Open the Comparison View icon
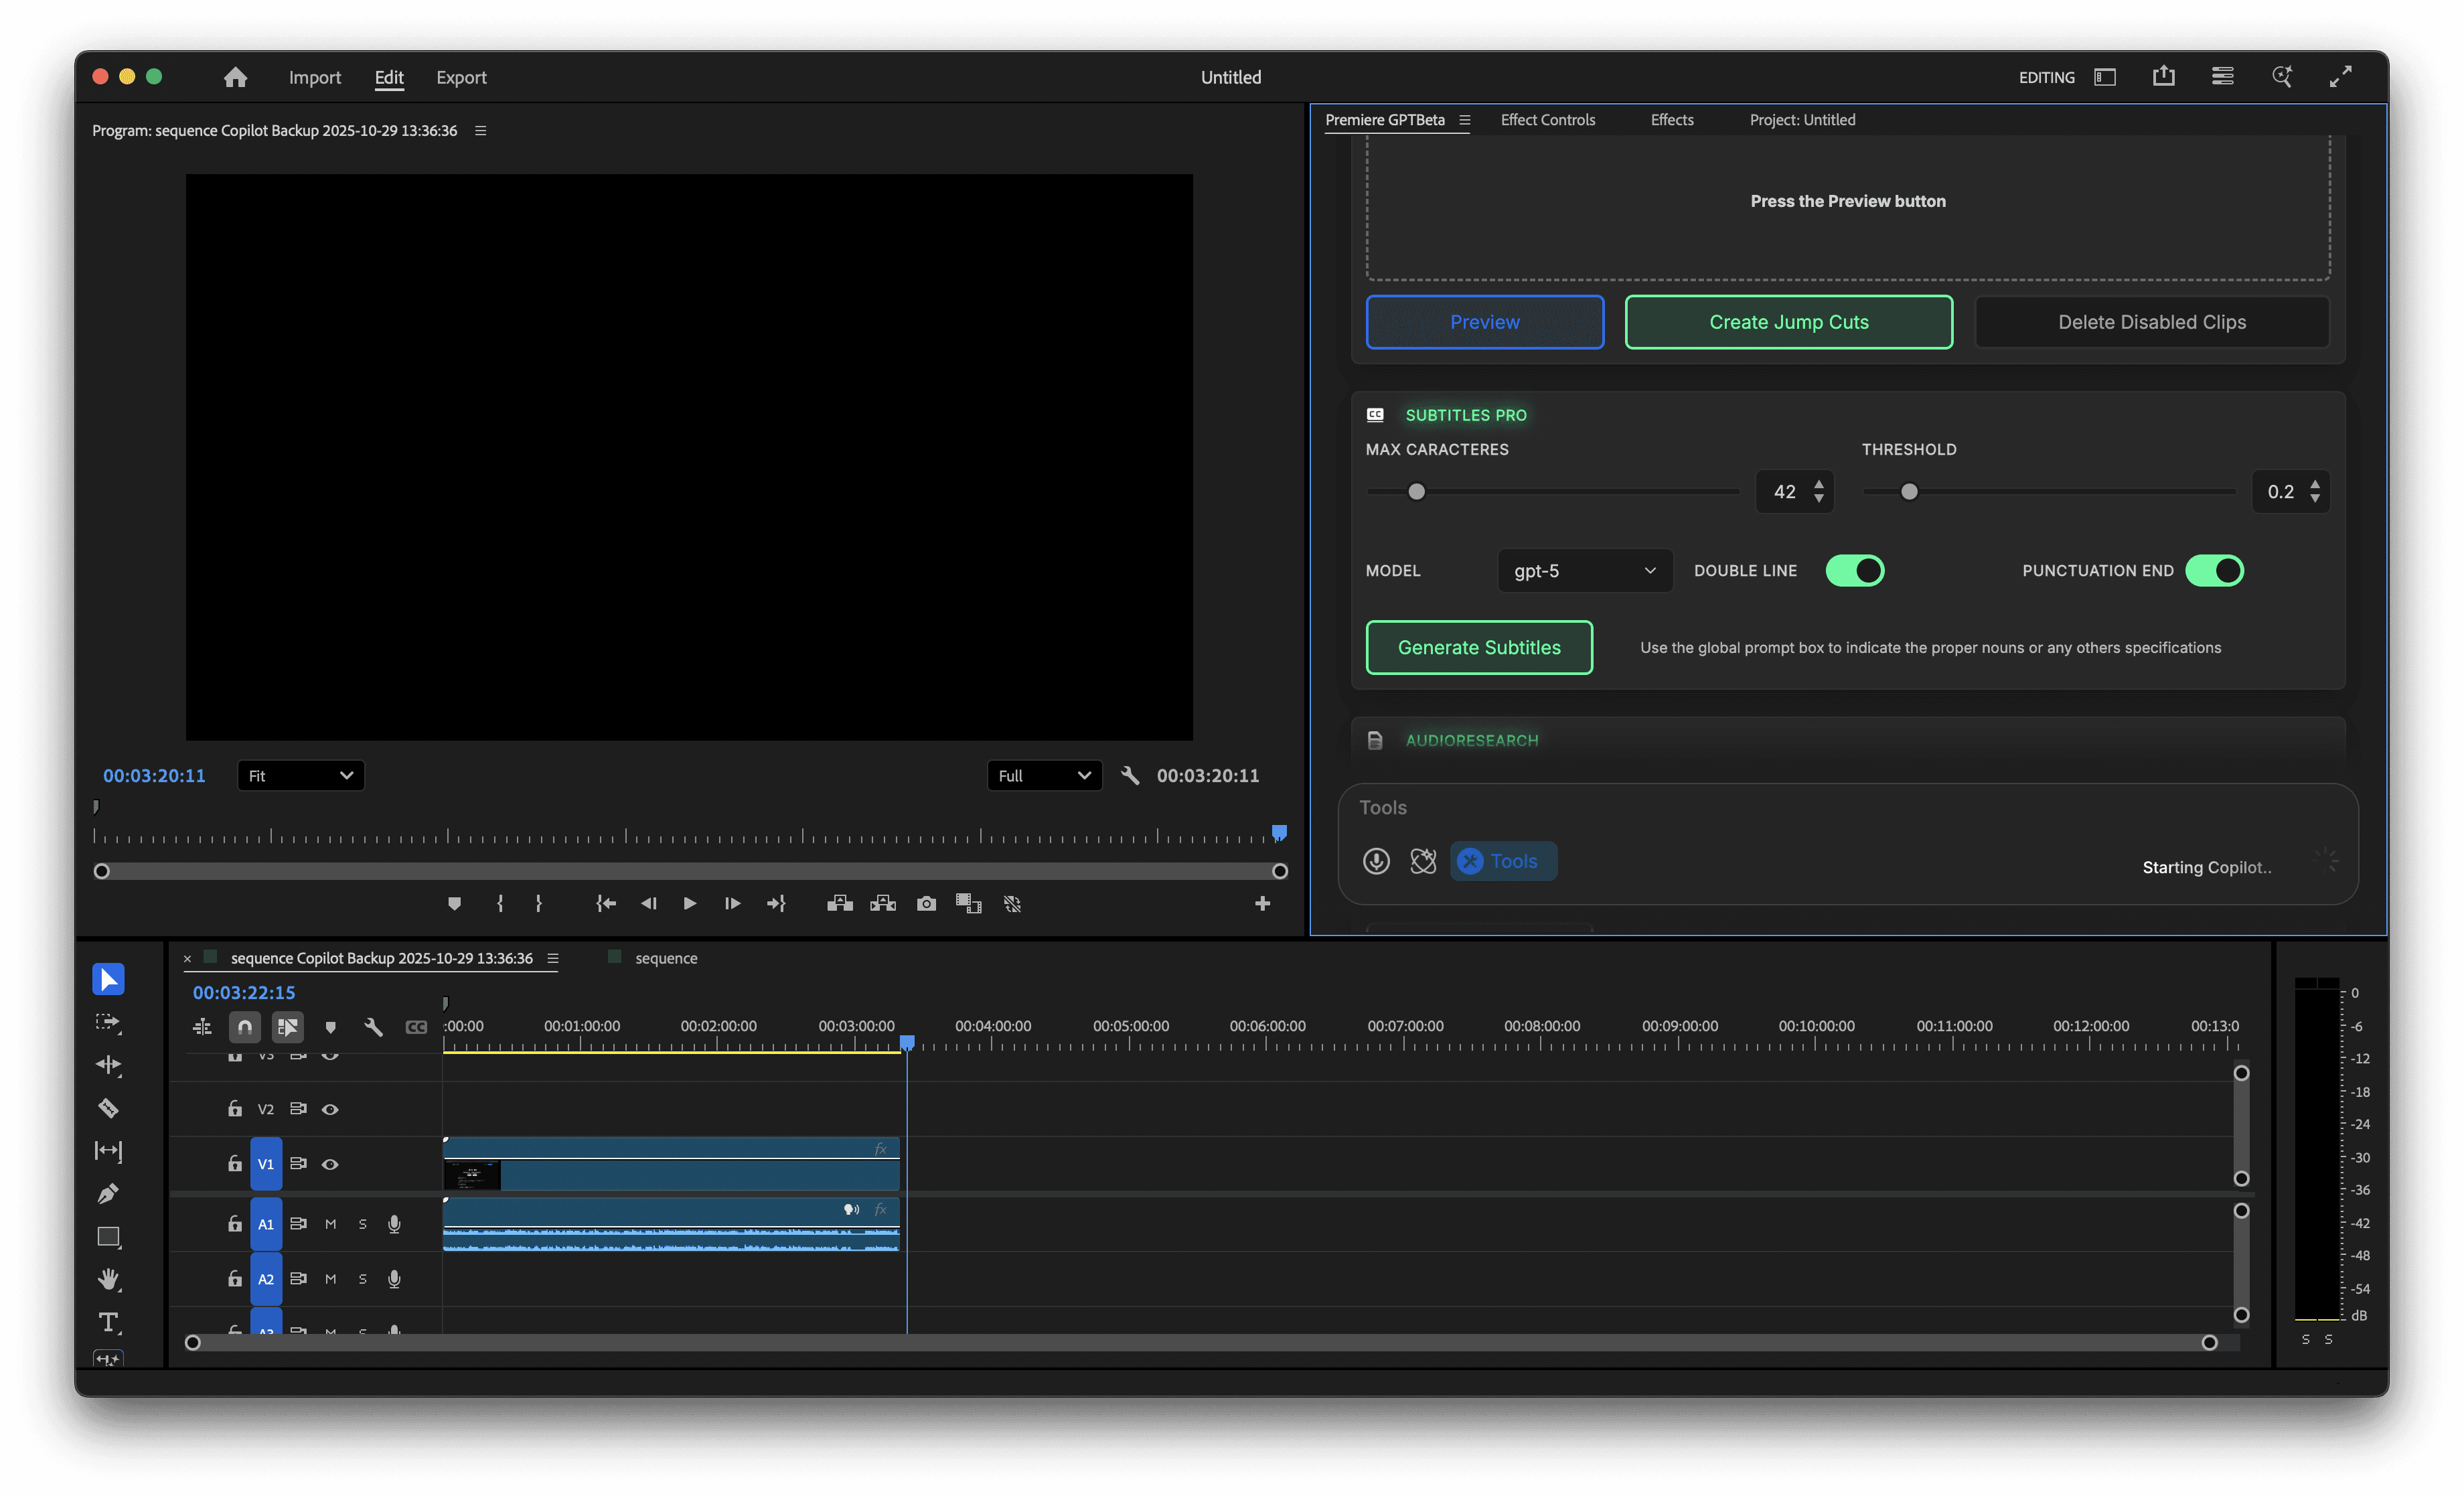2464x1496 pixels. (x=968, y=904)
